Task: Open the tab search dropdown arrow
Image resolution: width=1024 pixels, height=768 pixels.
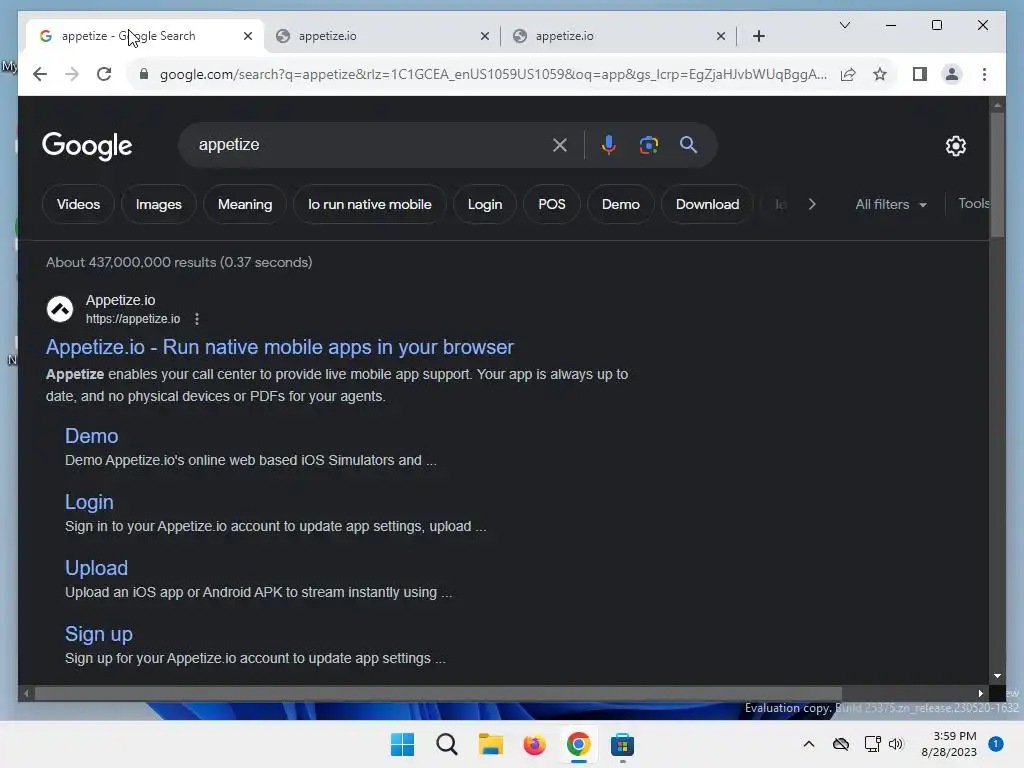Action: coord(844,25)
